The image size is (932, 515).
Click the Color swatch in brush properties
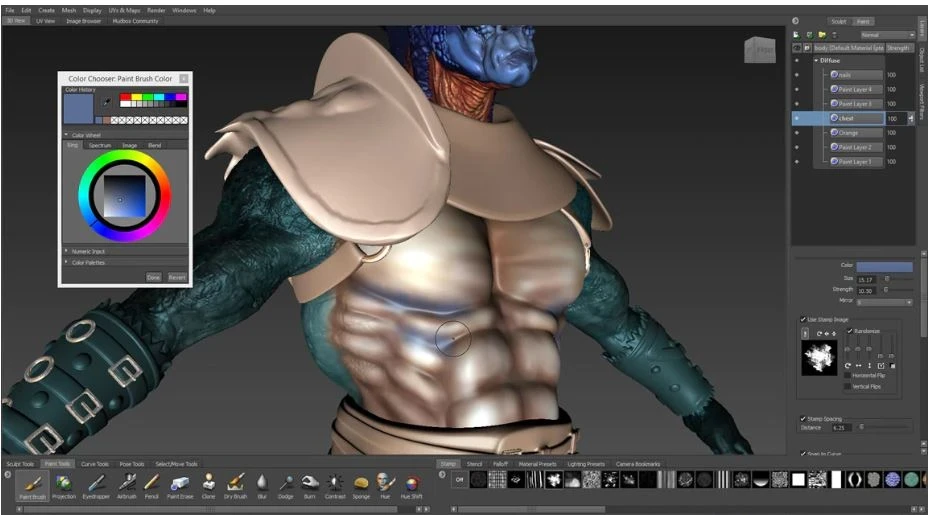pyautogui.click(x=884, y=266)
